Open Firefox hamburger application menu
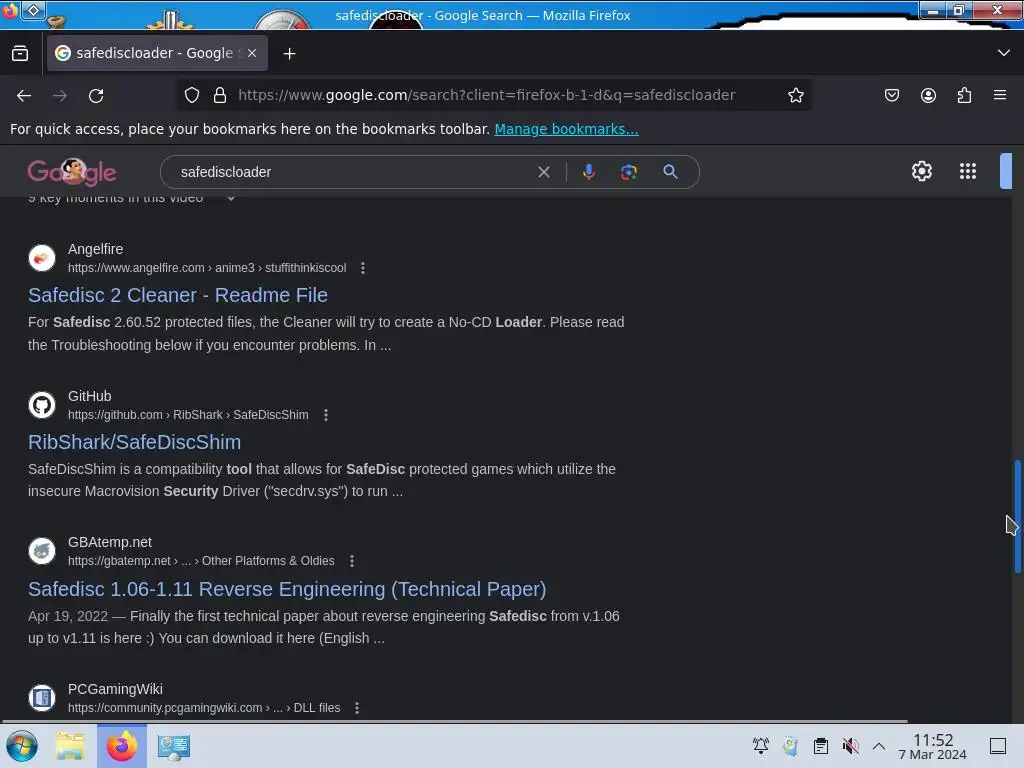Viewport: 1024px width, 768px height. pos(1000,95)
